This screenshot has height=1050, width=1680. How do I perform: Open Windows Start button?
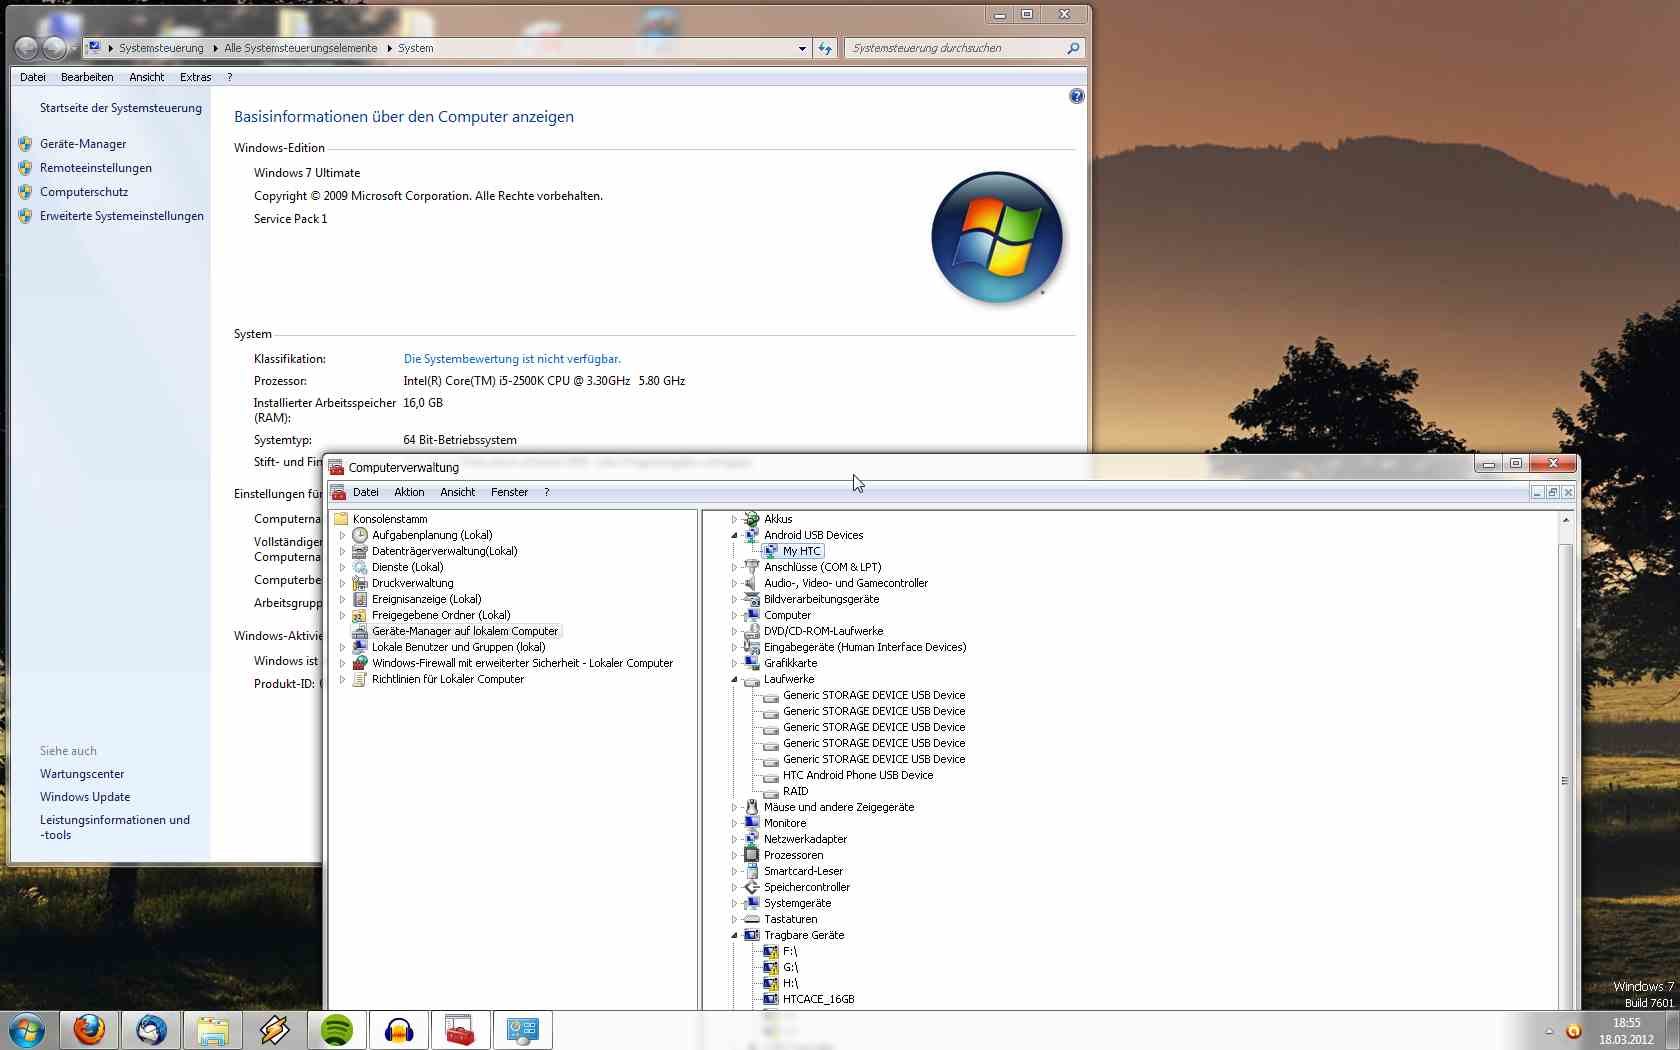pyautogui.click(x=27, y=1030)
